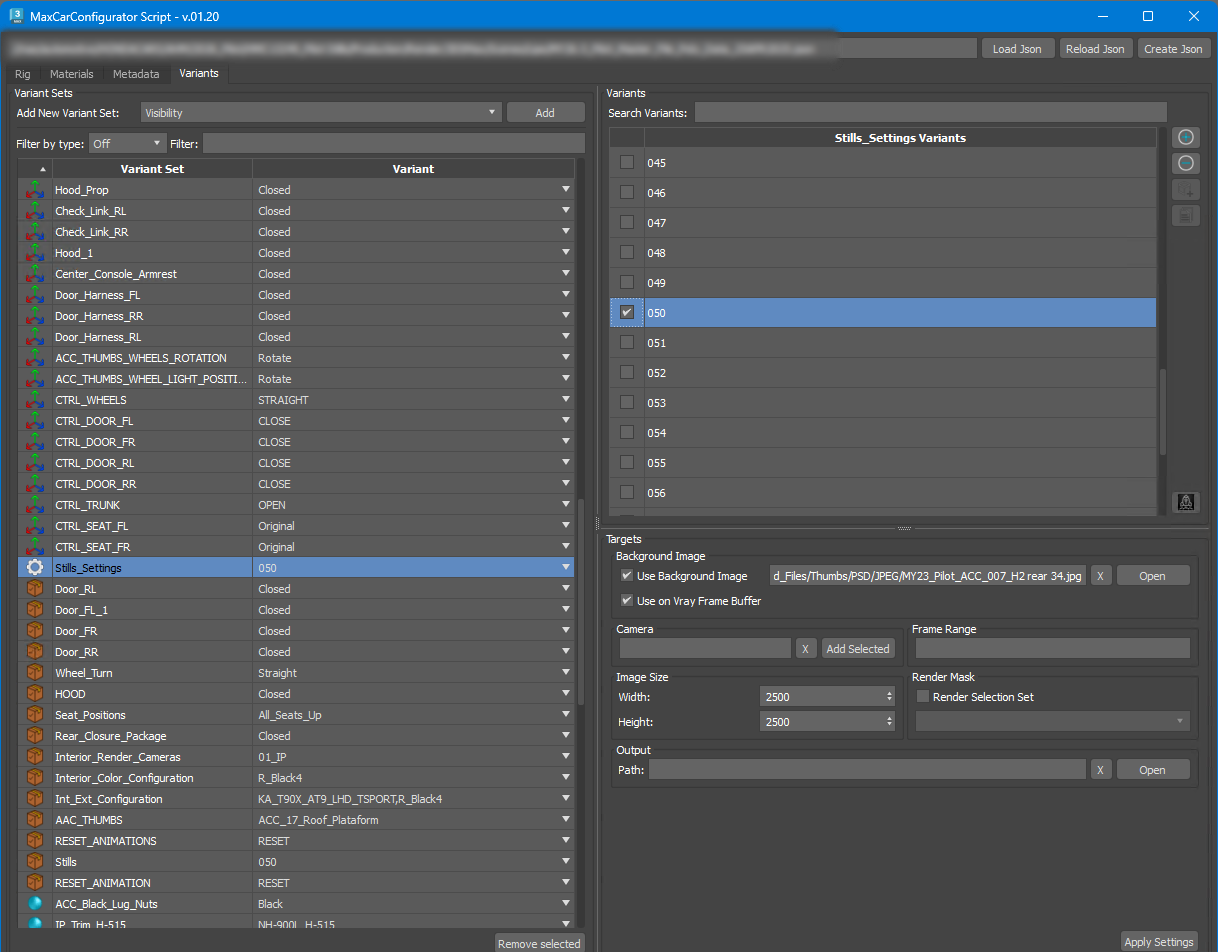
Task: Click the Output Path input field
Action: pyautogui.click(x=867, y=770)
